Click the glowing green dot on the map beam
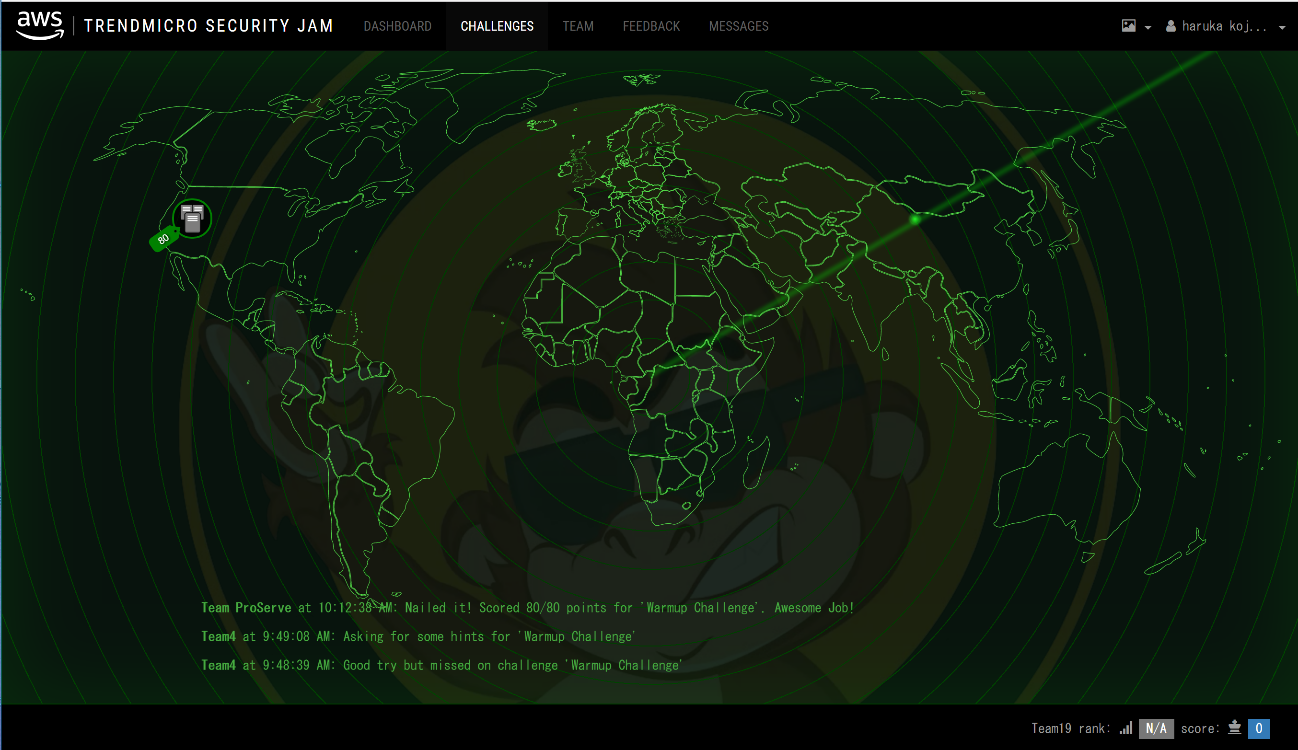This screenshot has height=750, width=1298. 915,218
